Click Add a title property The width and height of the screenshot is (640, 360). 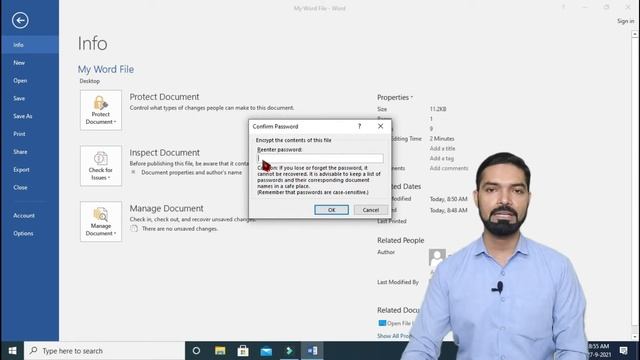click(x=442, y=149)
